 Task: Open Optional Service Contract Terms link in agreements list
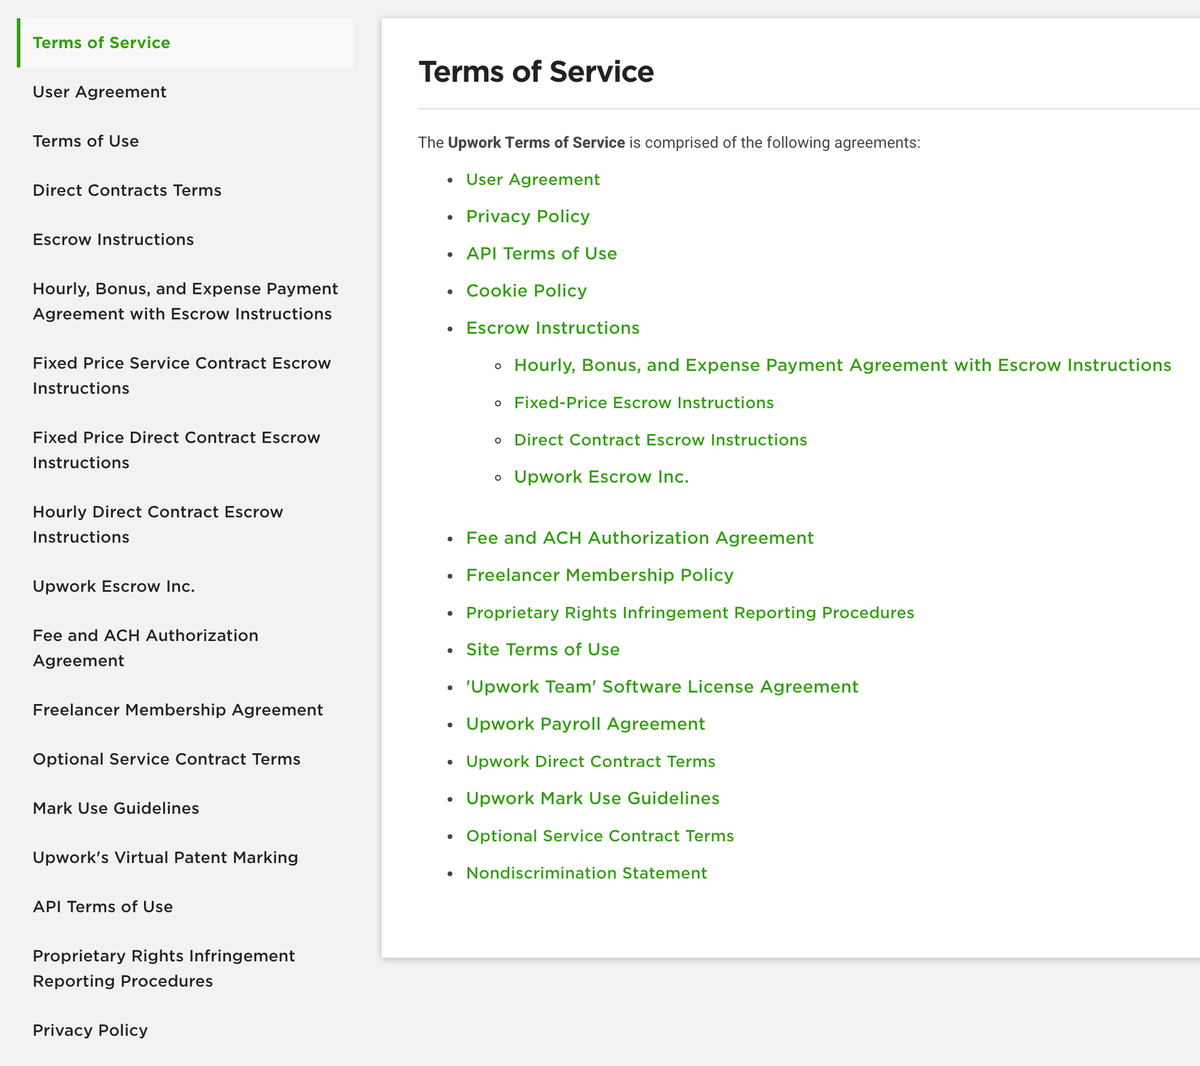point(600,836)
